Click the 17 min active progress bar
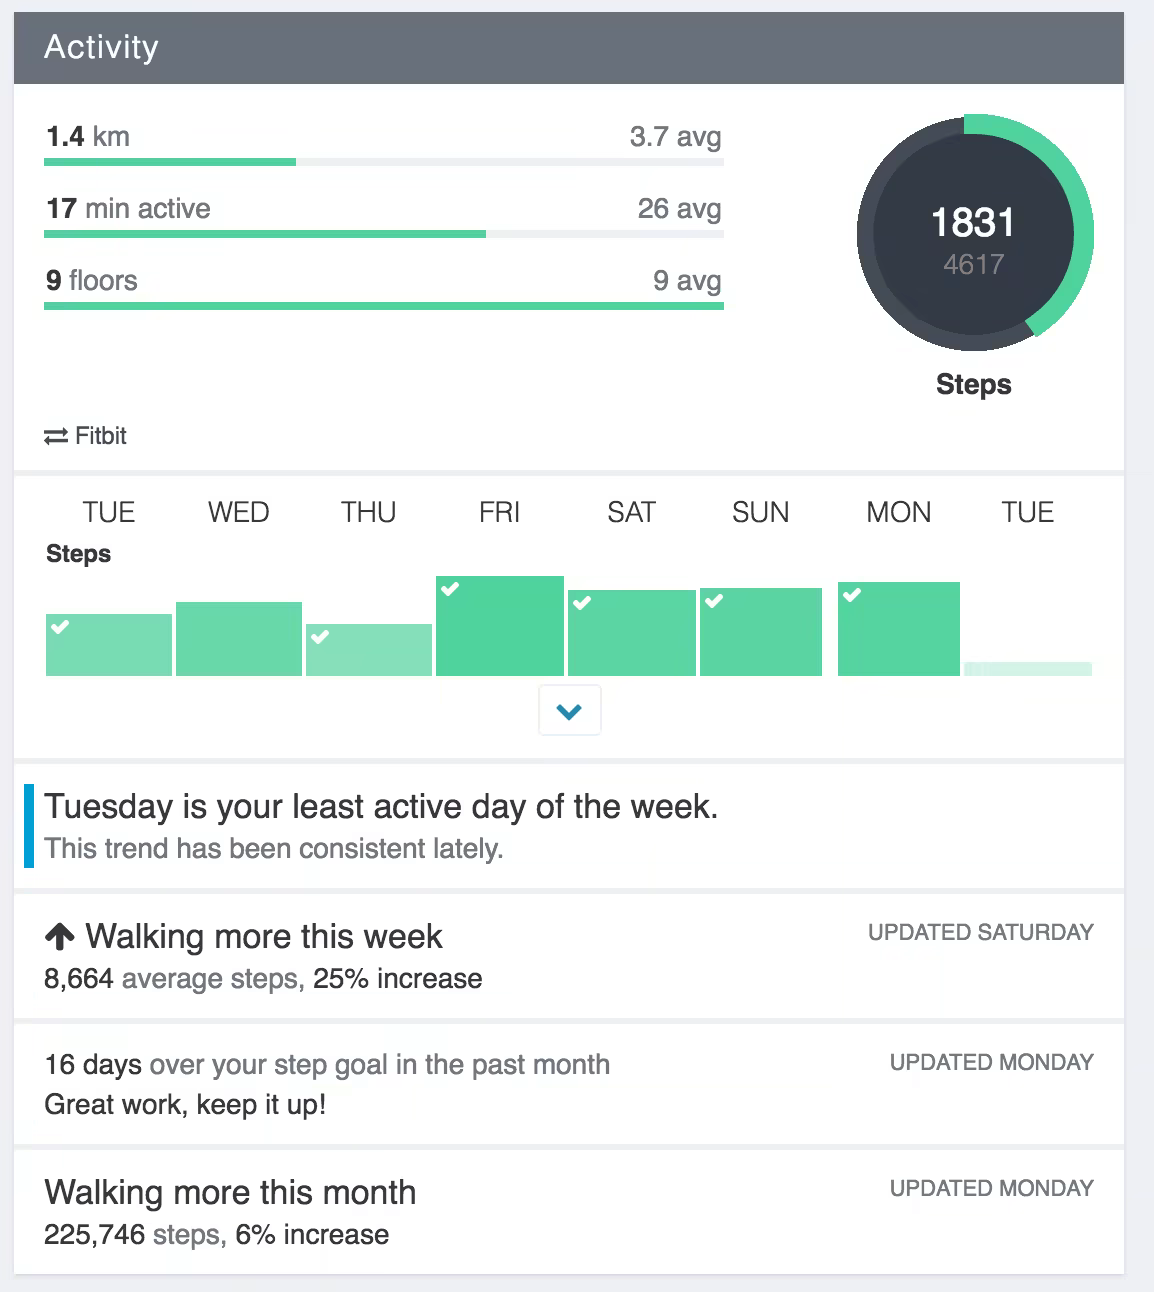 pyautogui.click(x=383, y=234)
